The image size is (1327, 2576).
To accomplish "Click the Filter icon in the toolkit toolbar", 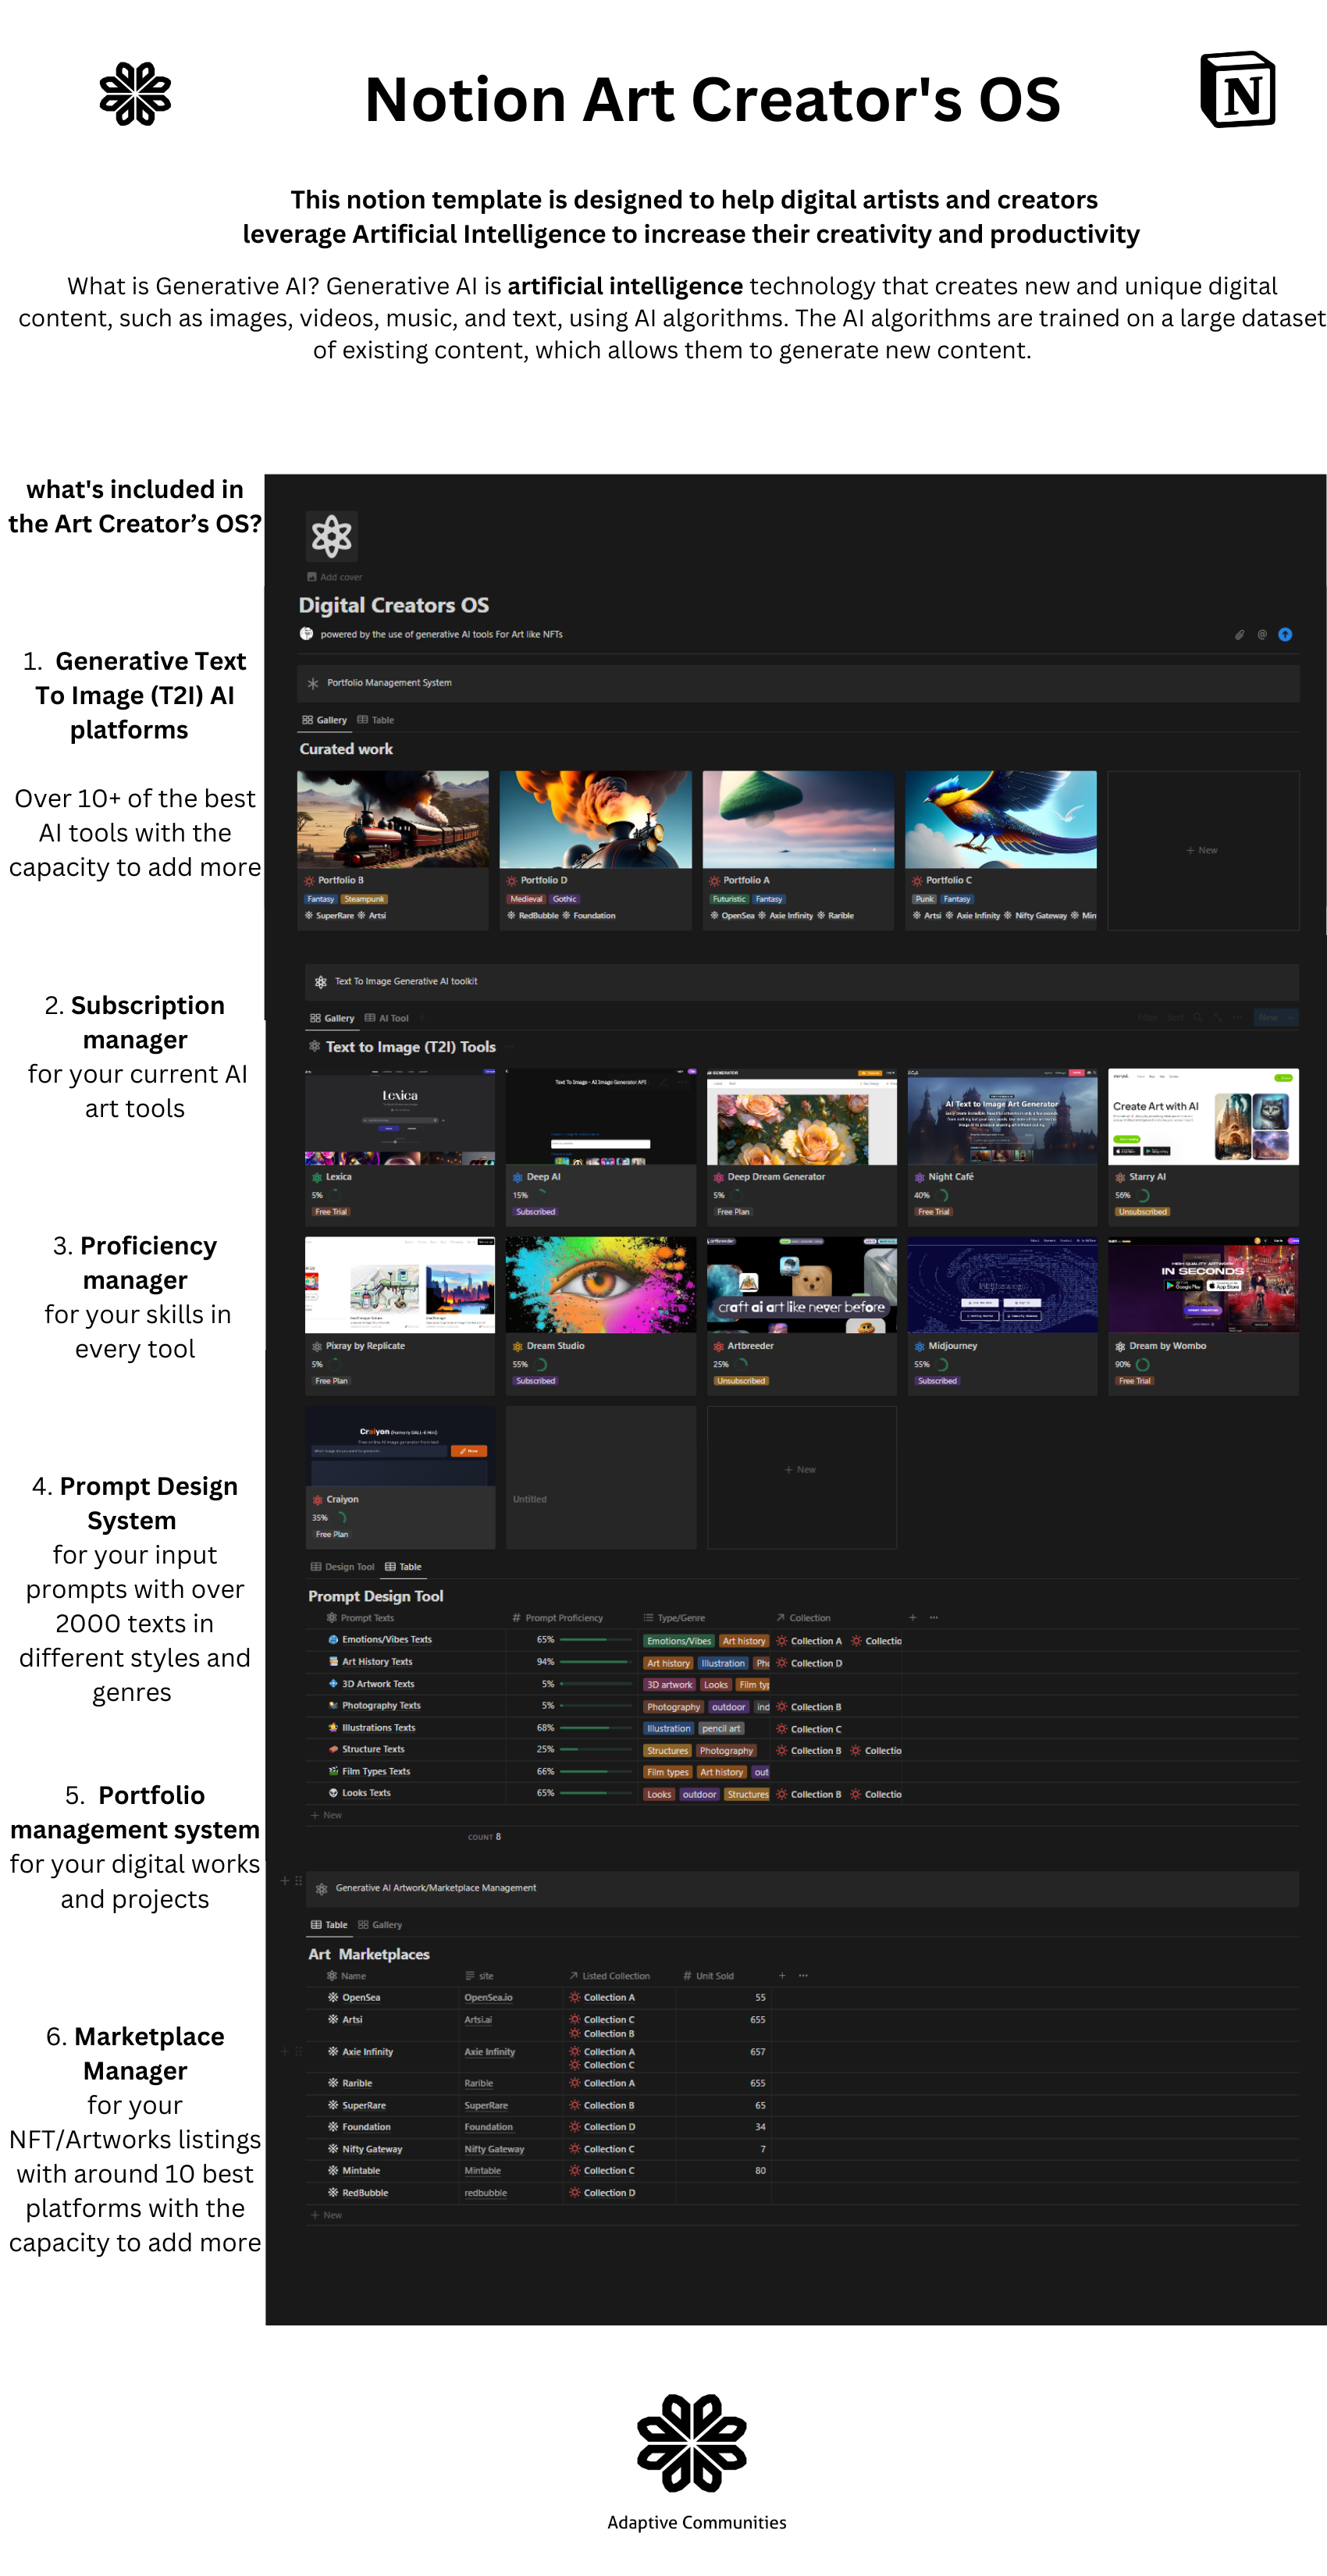I will click(1148, 1017).
